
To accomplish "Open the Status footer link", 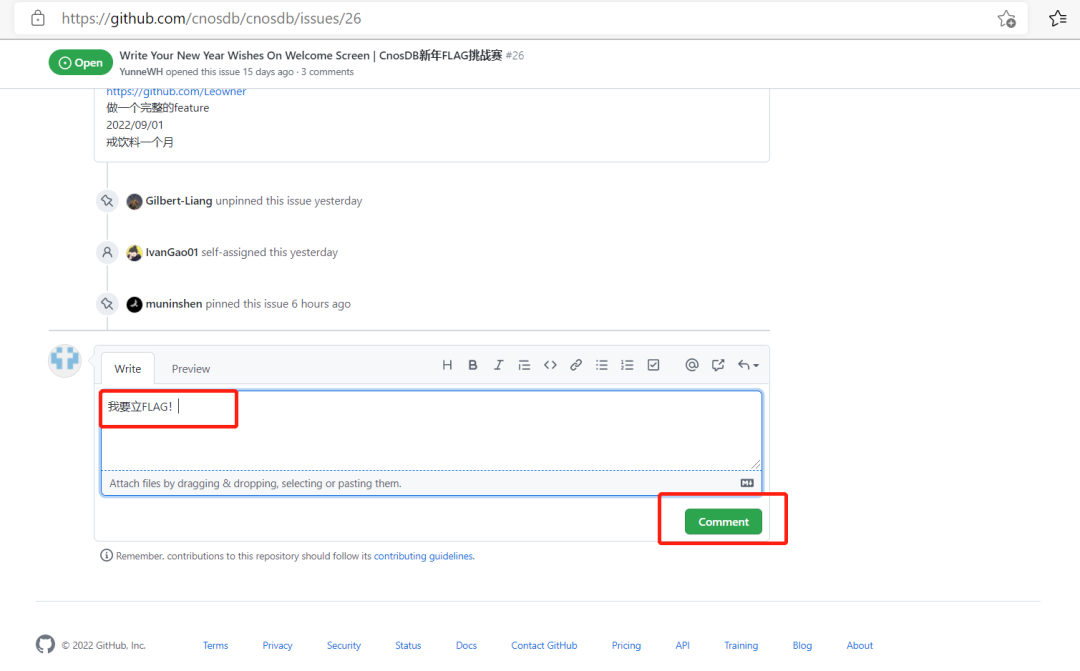I will coord(408,646).
